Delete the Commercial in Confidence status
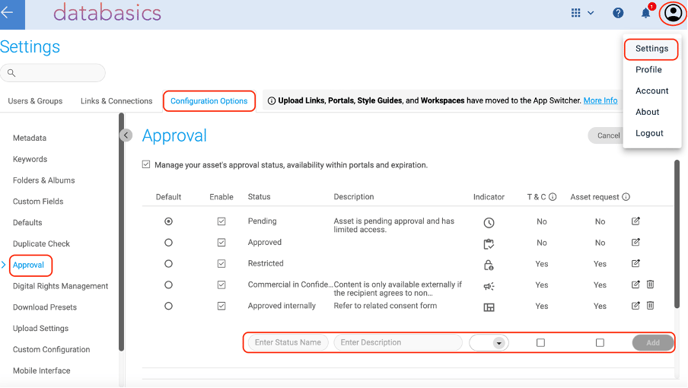The height and width of the screenshot is (388, 688). tap(650, 284)
